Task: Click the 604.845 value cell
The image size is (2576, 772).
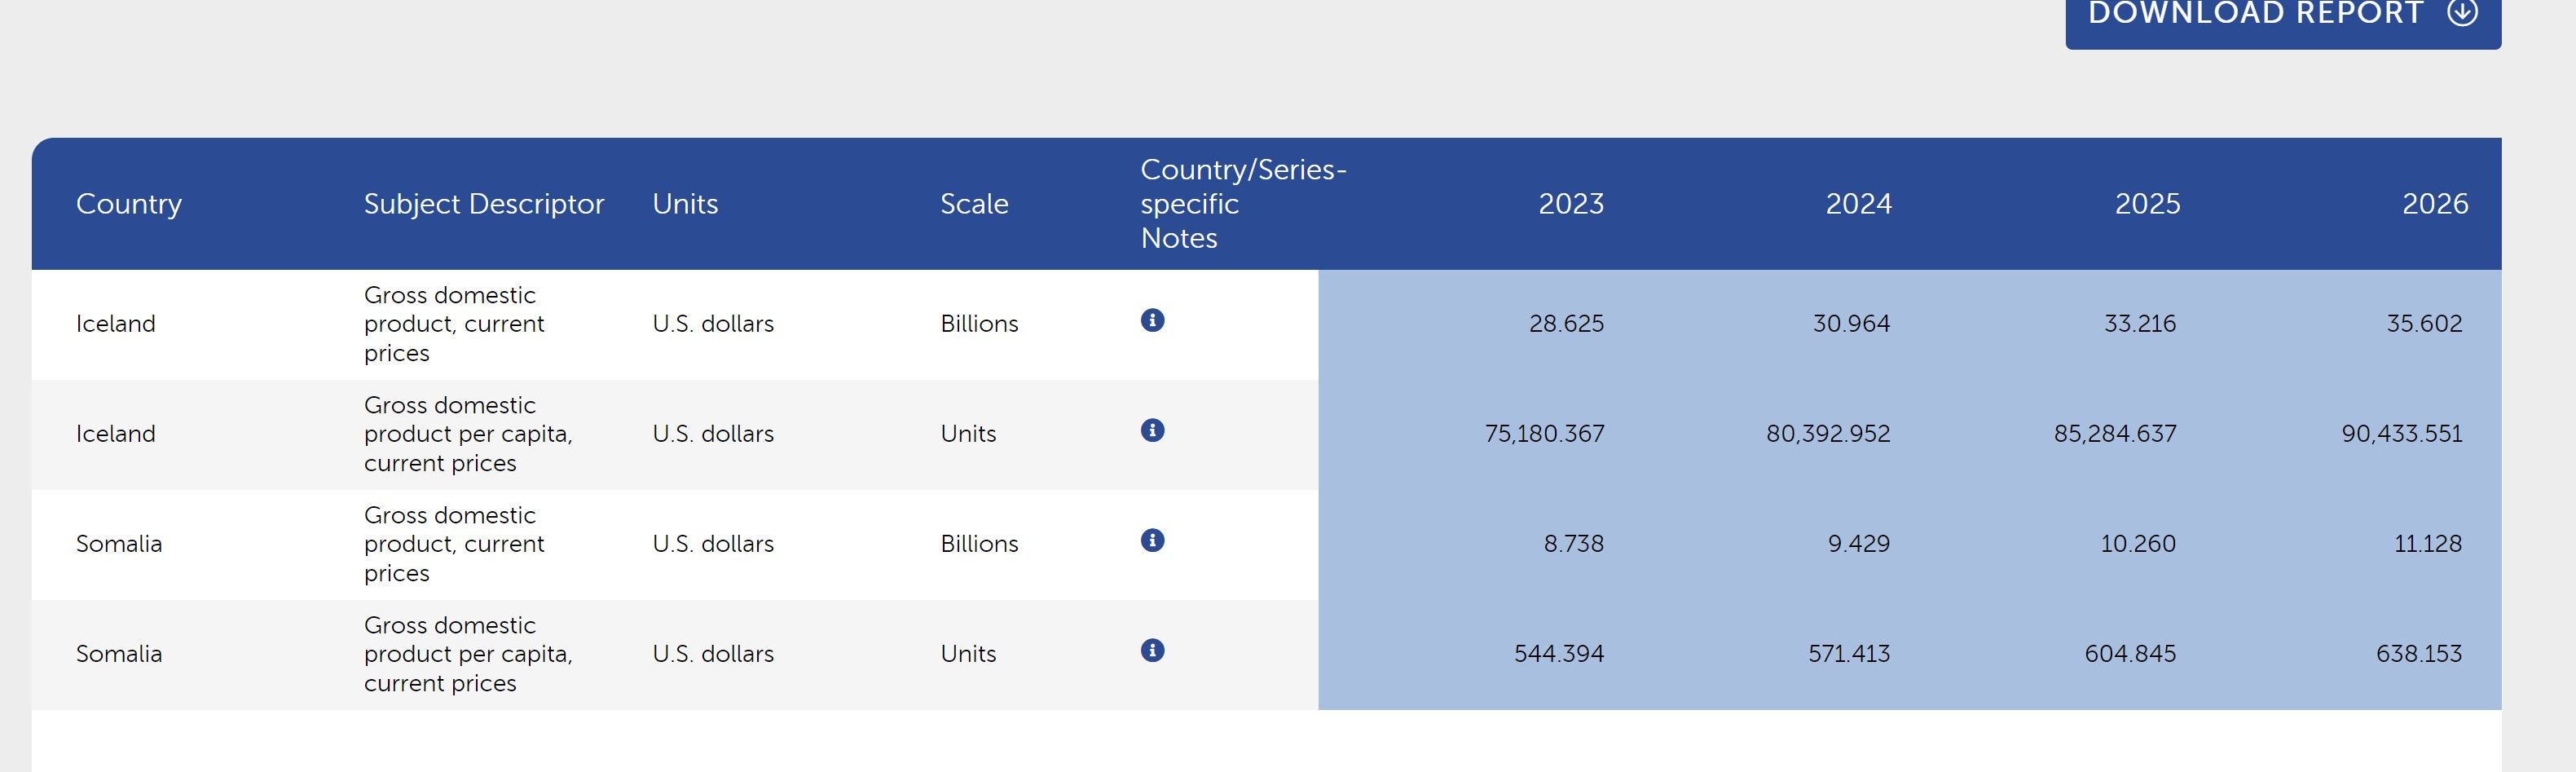Action: pos(2130,654)
